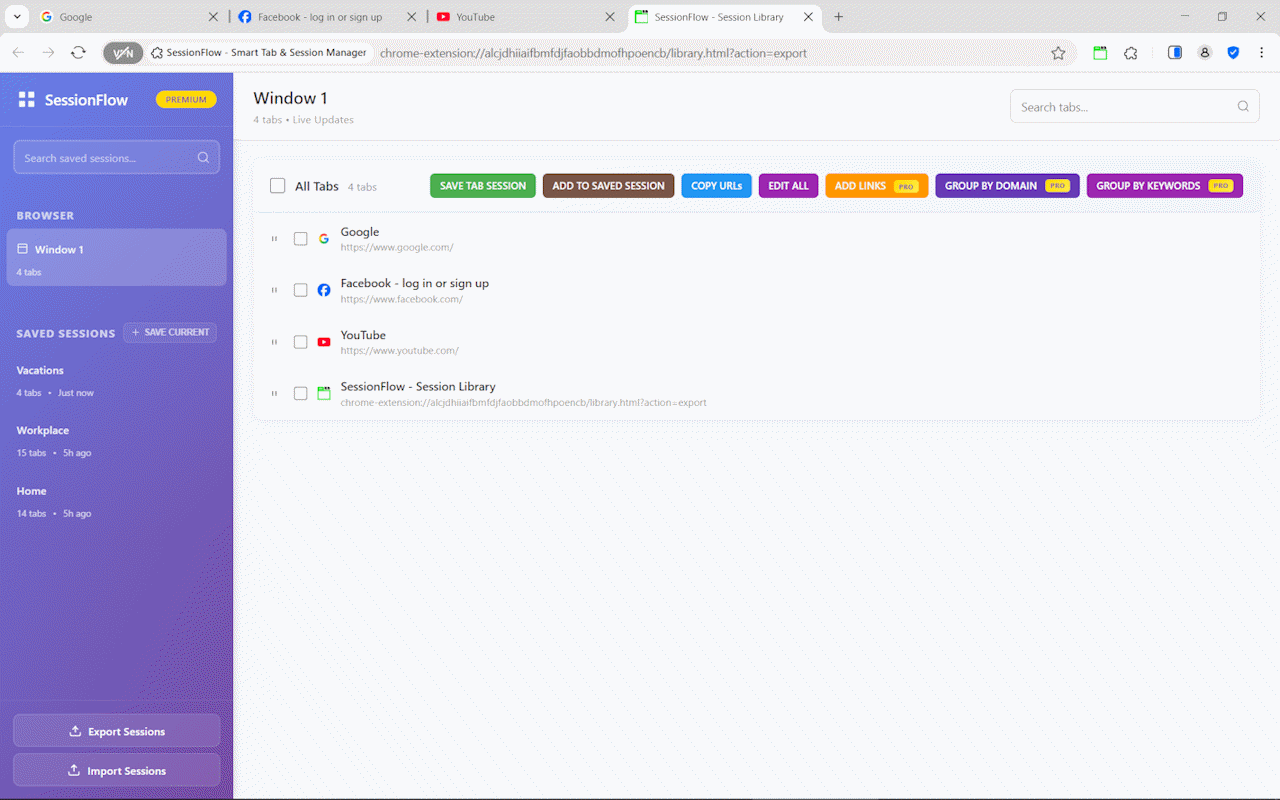This screenshot has height=800, width=1280.
Task: Open the Chrome profile avatar icon
Action: click(1205, 53)
